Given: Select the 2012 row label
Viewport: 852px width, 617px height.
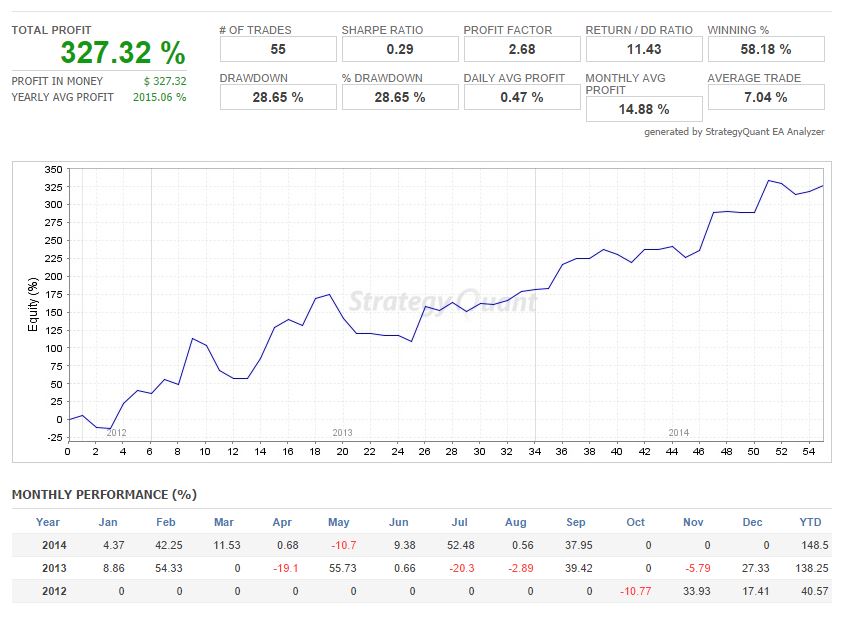Looking at the screenshot, I should [54, 591].
